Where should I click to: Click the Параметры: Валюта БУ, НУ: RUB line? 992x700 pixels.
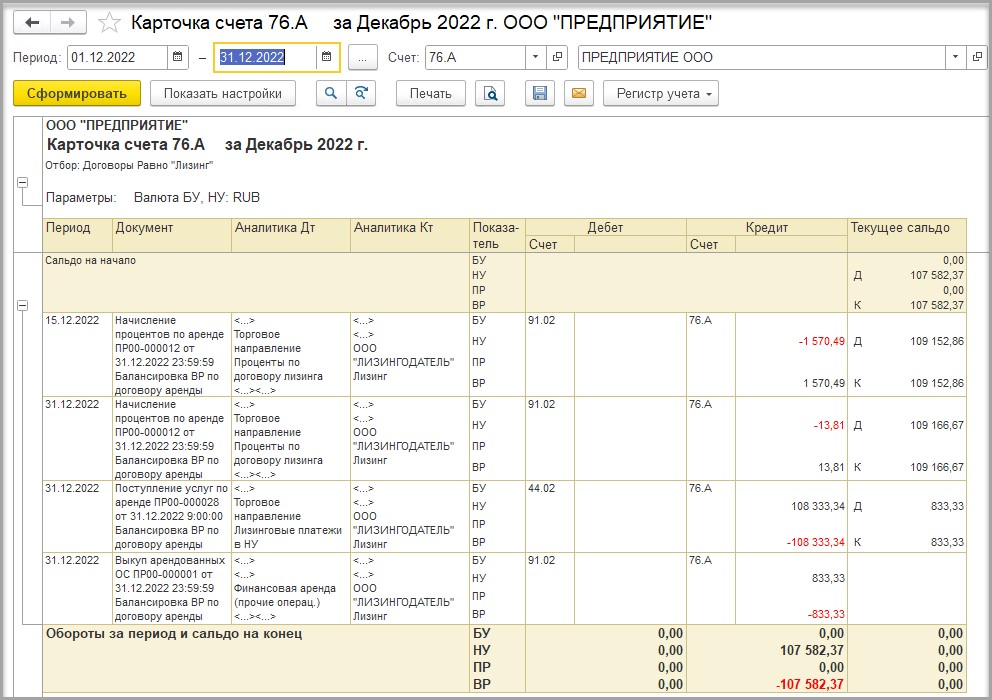click(152, 197)
